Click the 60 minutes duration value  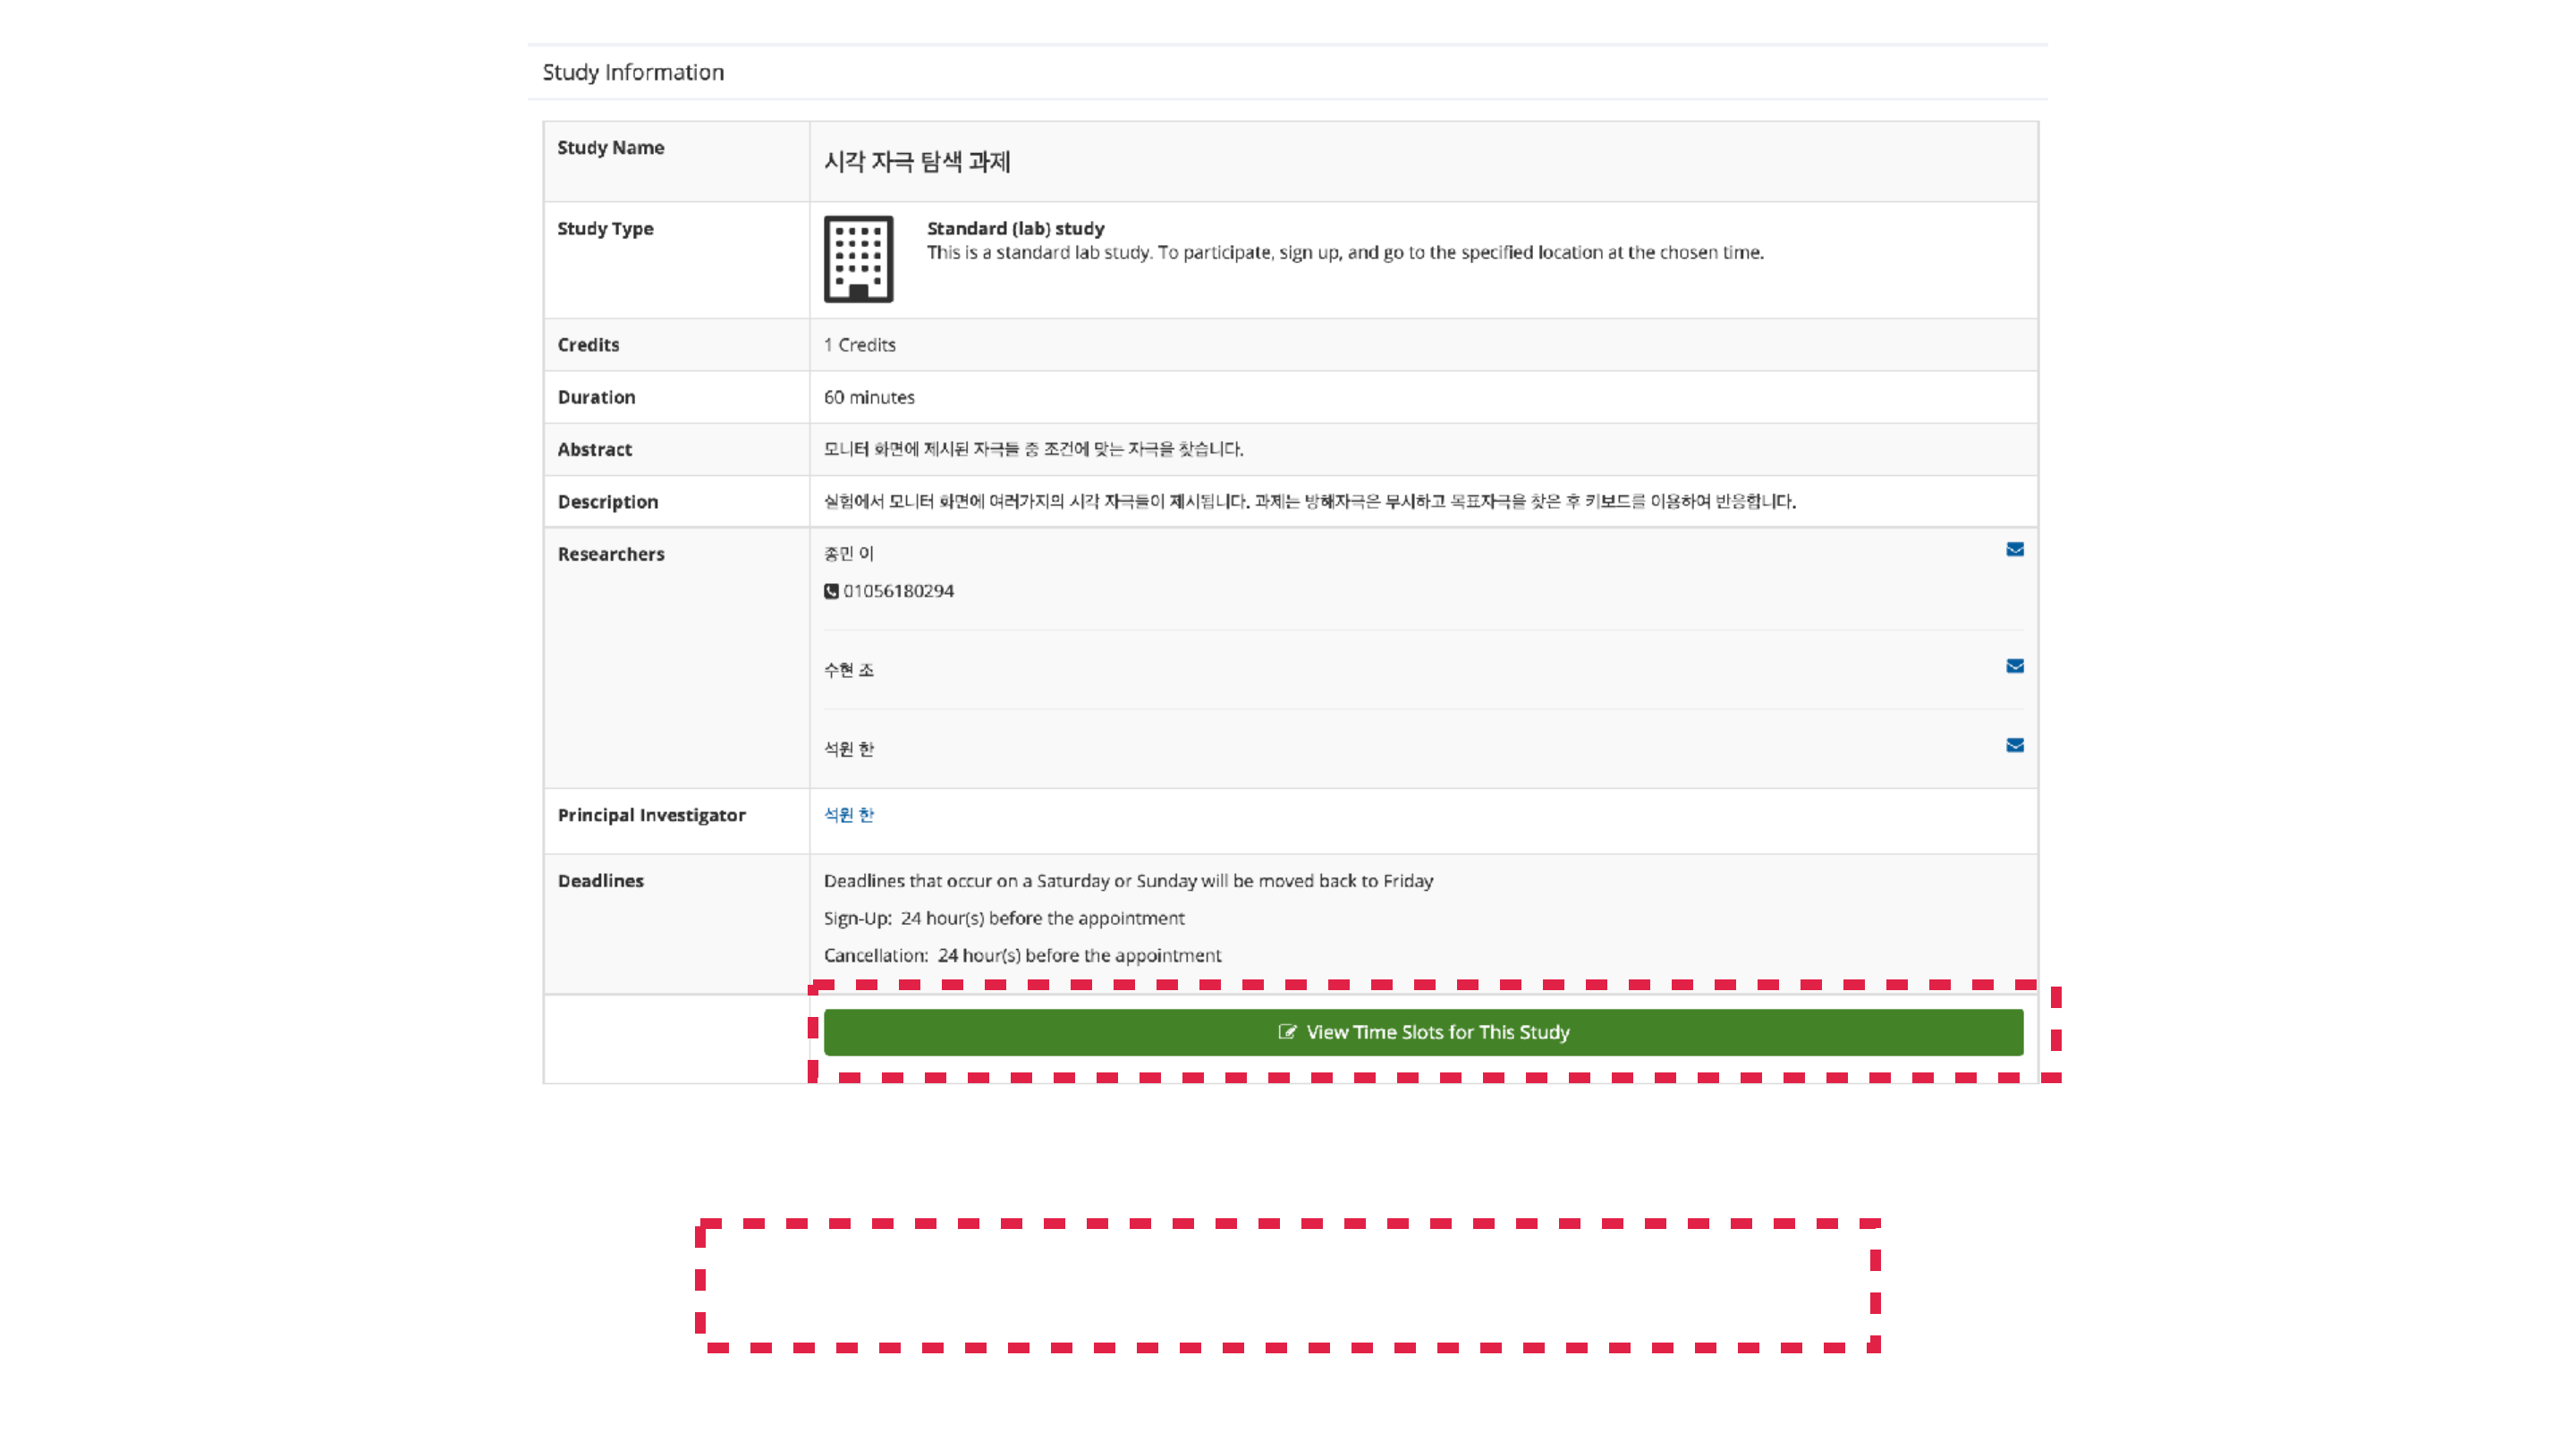pyautogui.click(x=869, y=397)
